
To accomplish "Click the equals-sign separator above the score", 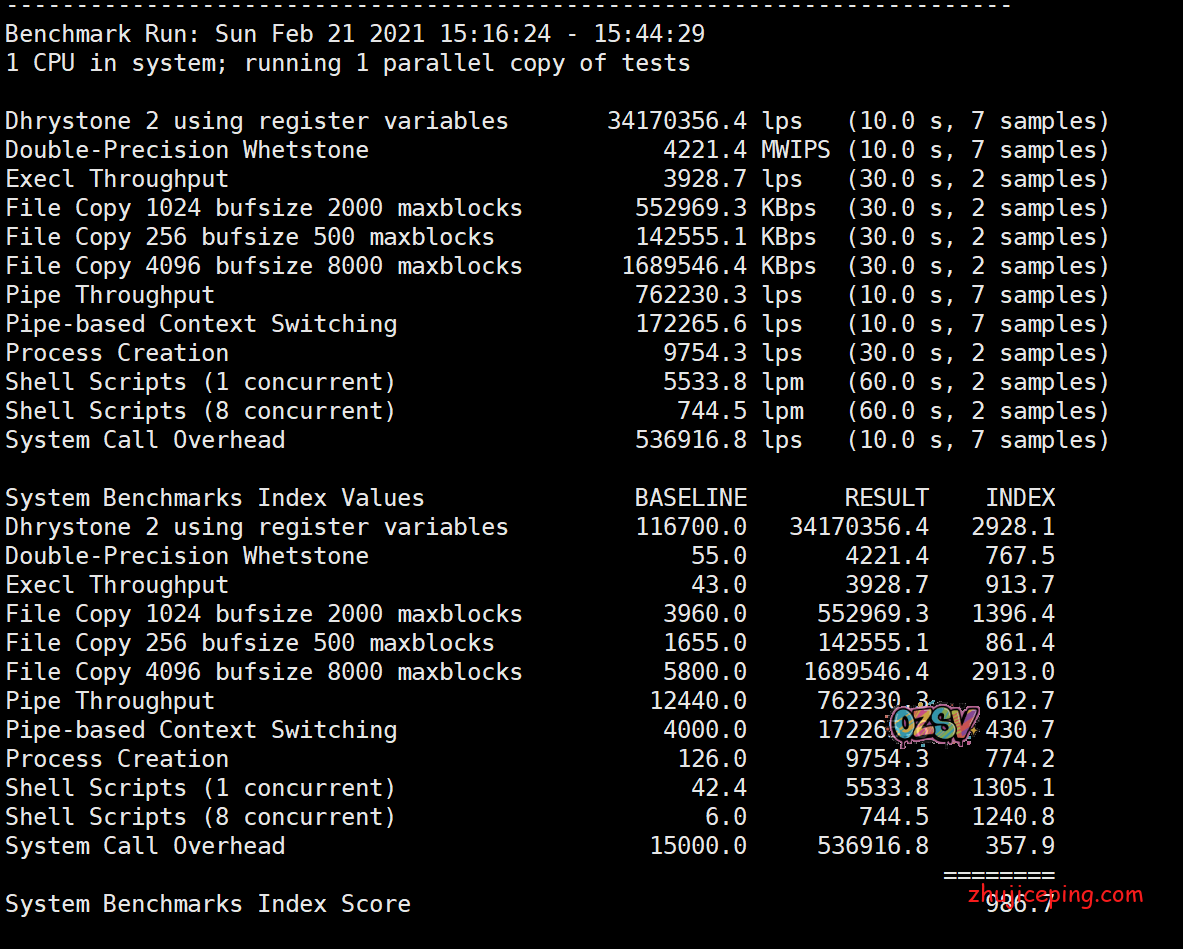I will (x=998, y=875).
